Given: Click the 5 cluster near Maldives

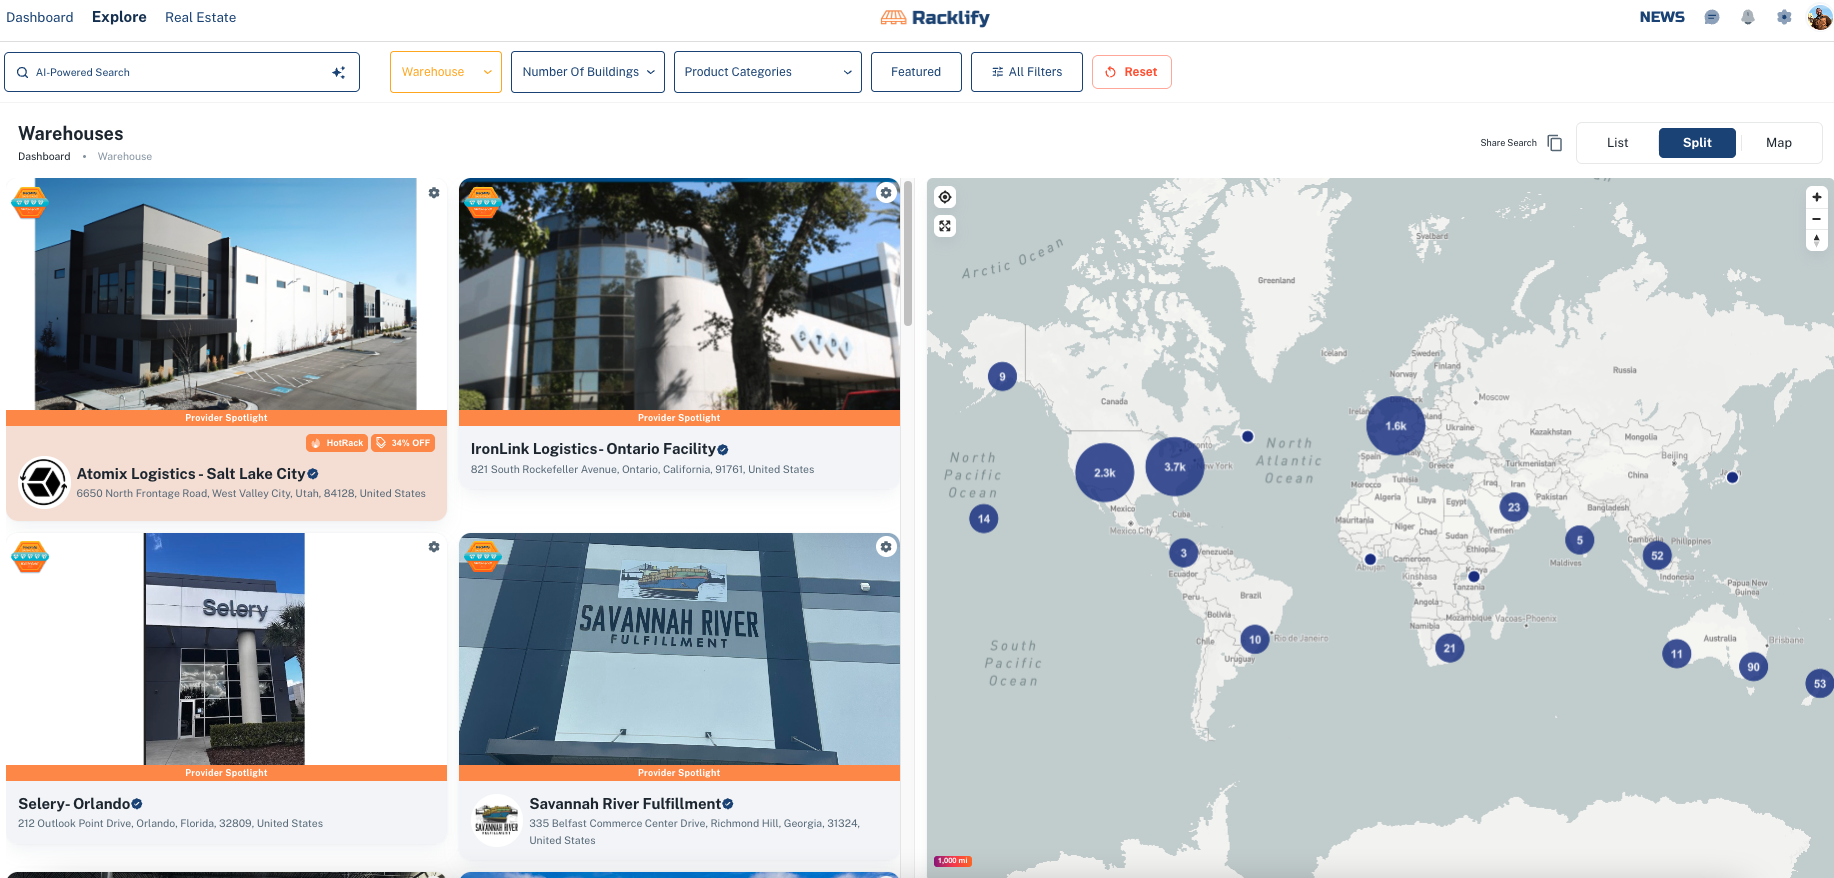Looking at the screenshot, I should tap(1580, 540).
